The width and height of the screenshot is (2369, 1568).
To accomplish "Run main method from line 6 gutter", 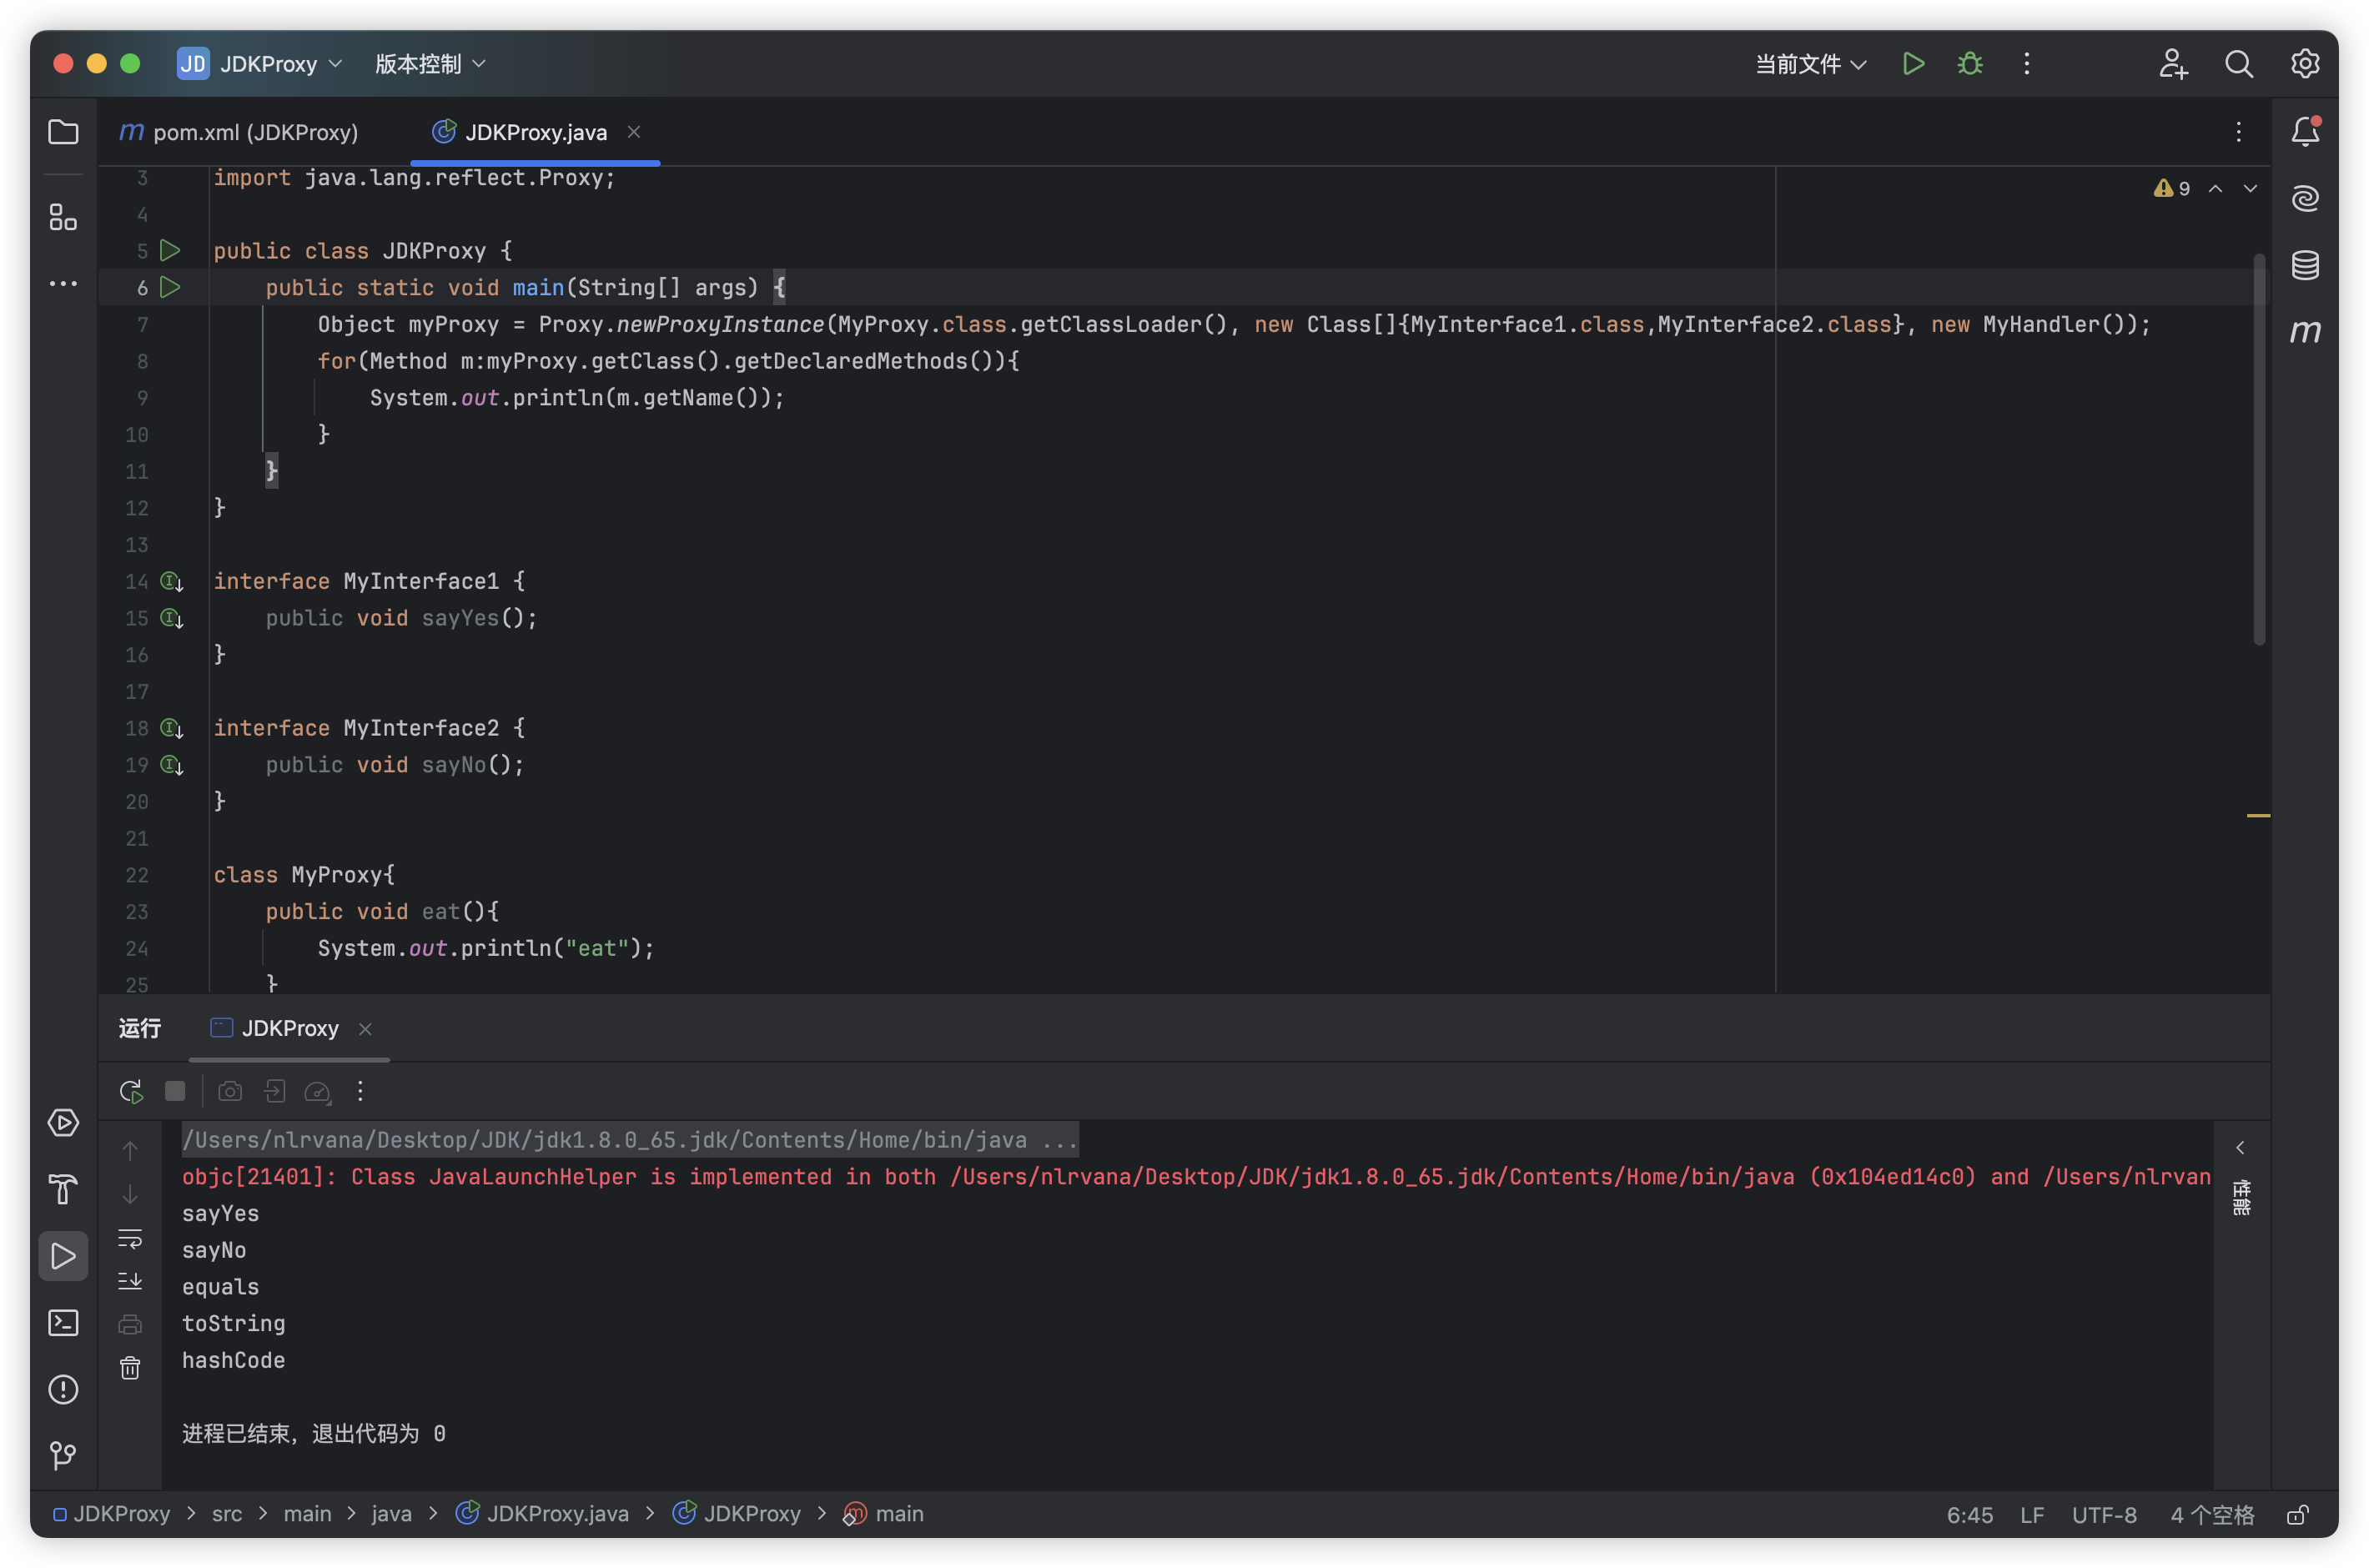I will (171, 287).
